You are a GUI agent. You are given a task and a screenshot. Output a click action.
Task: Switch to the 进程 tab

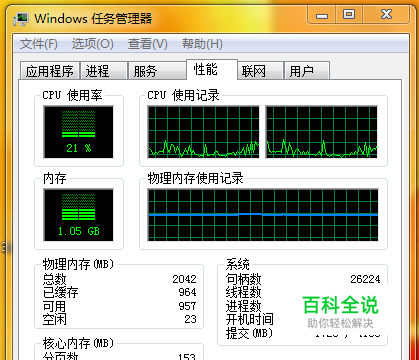click(104, 71)
